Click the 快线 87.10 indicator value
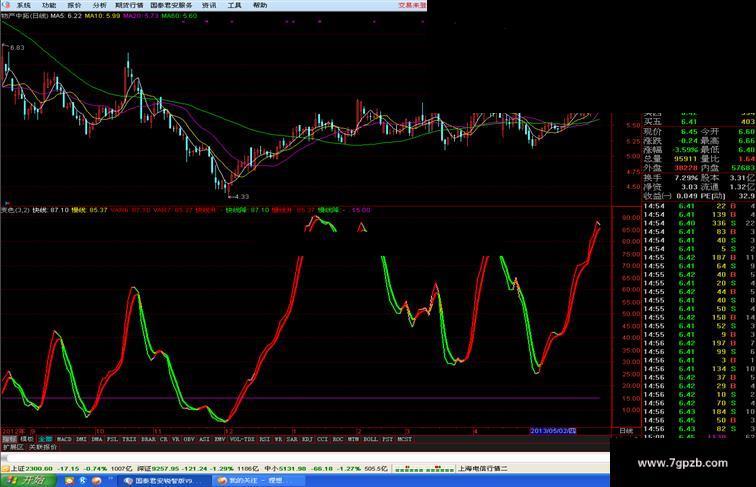The image size is (756, 487). pyautogui.click(x=50, y=210)
